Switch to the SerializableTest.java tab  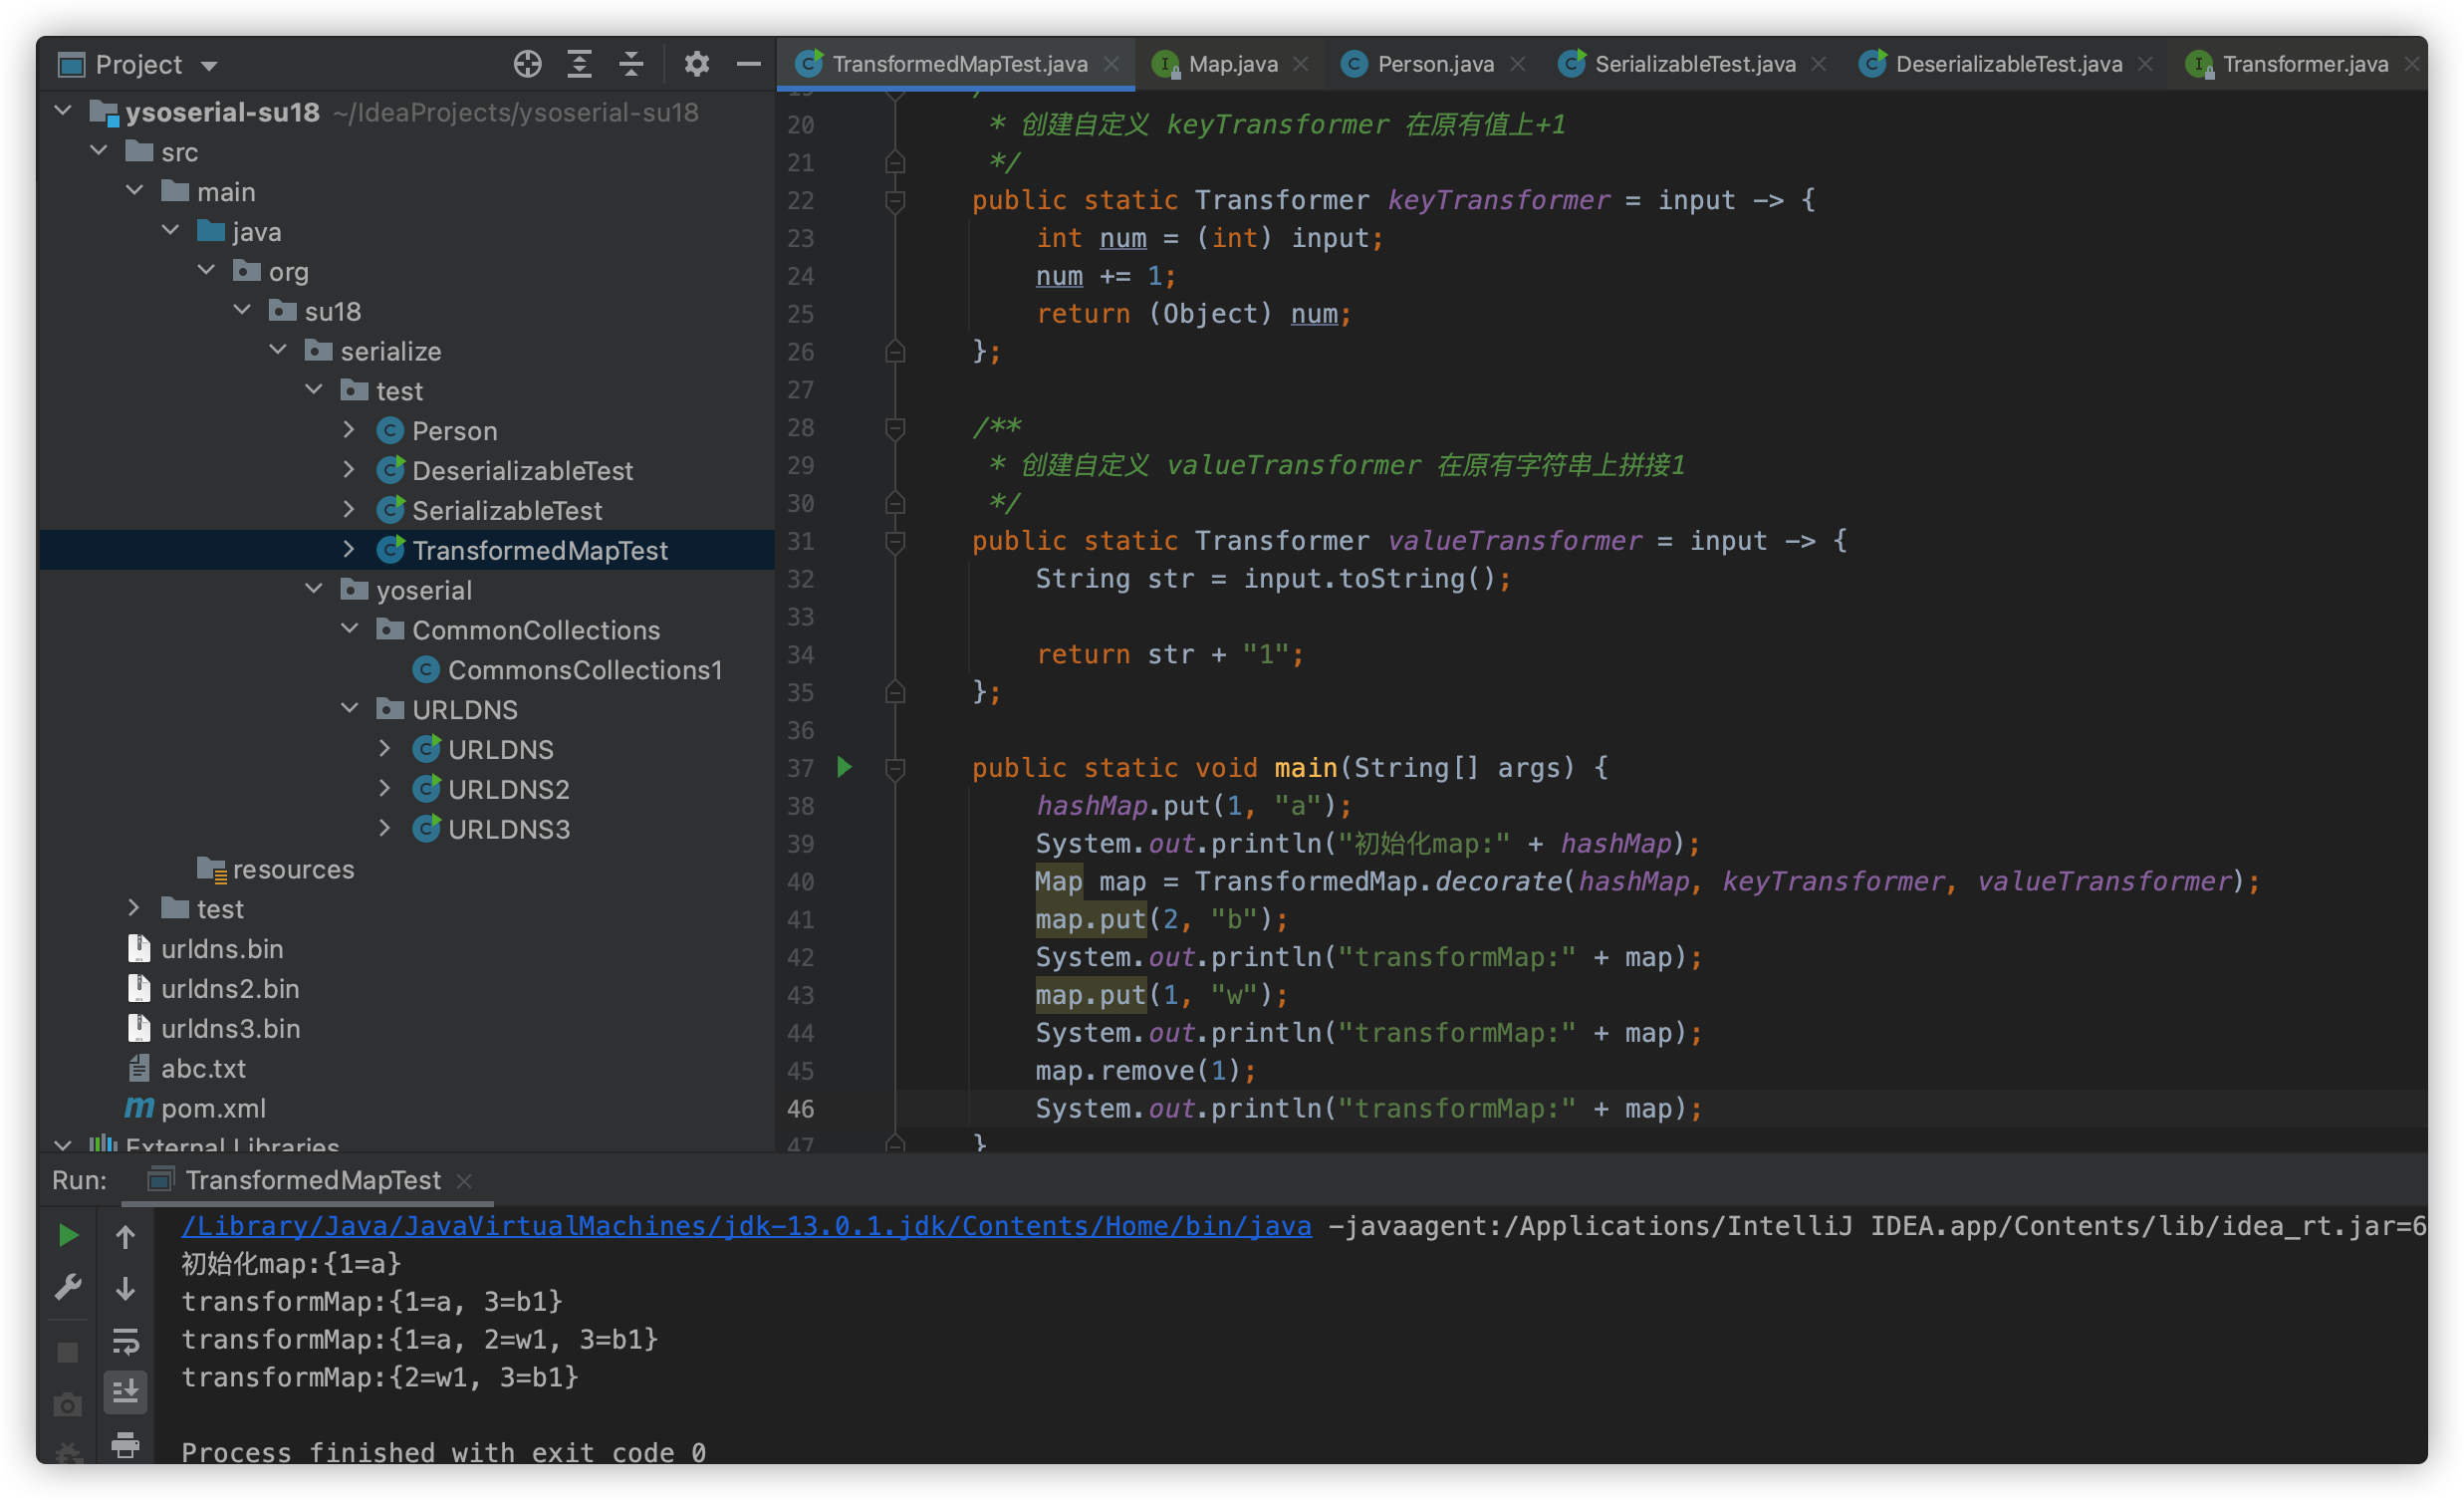point(1694,64)
